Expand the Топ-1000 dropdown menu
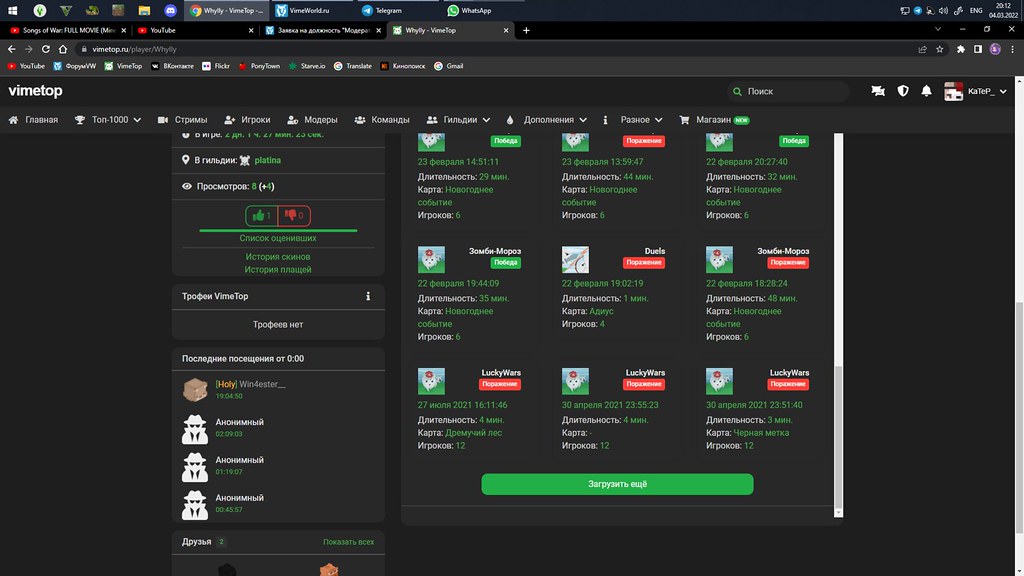Screen dimensions: 1024x576 [x=116, y=120]
